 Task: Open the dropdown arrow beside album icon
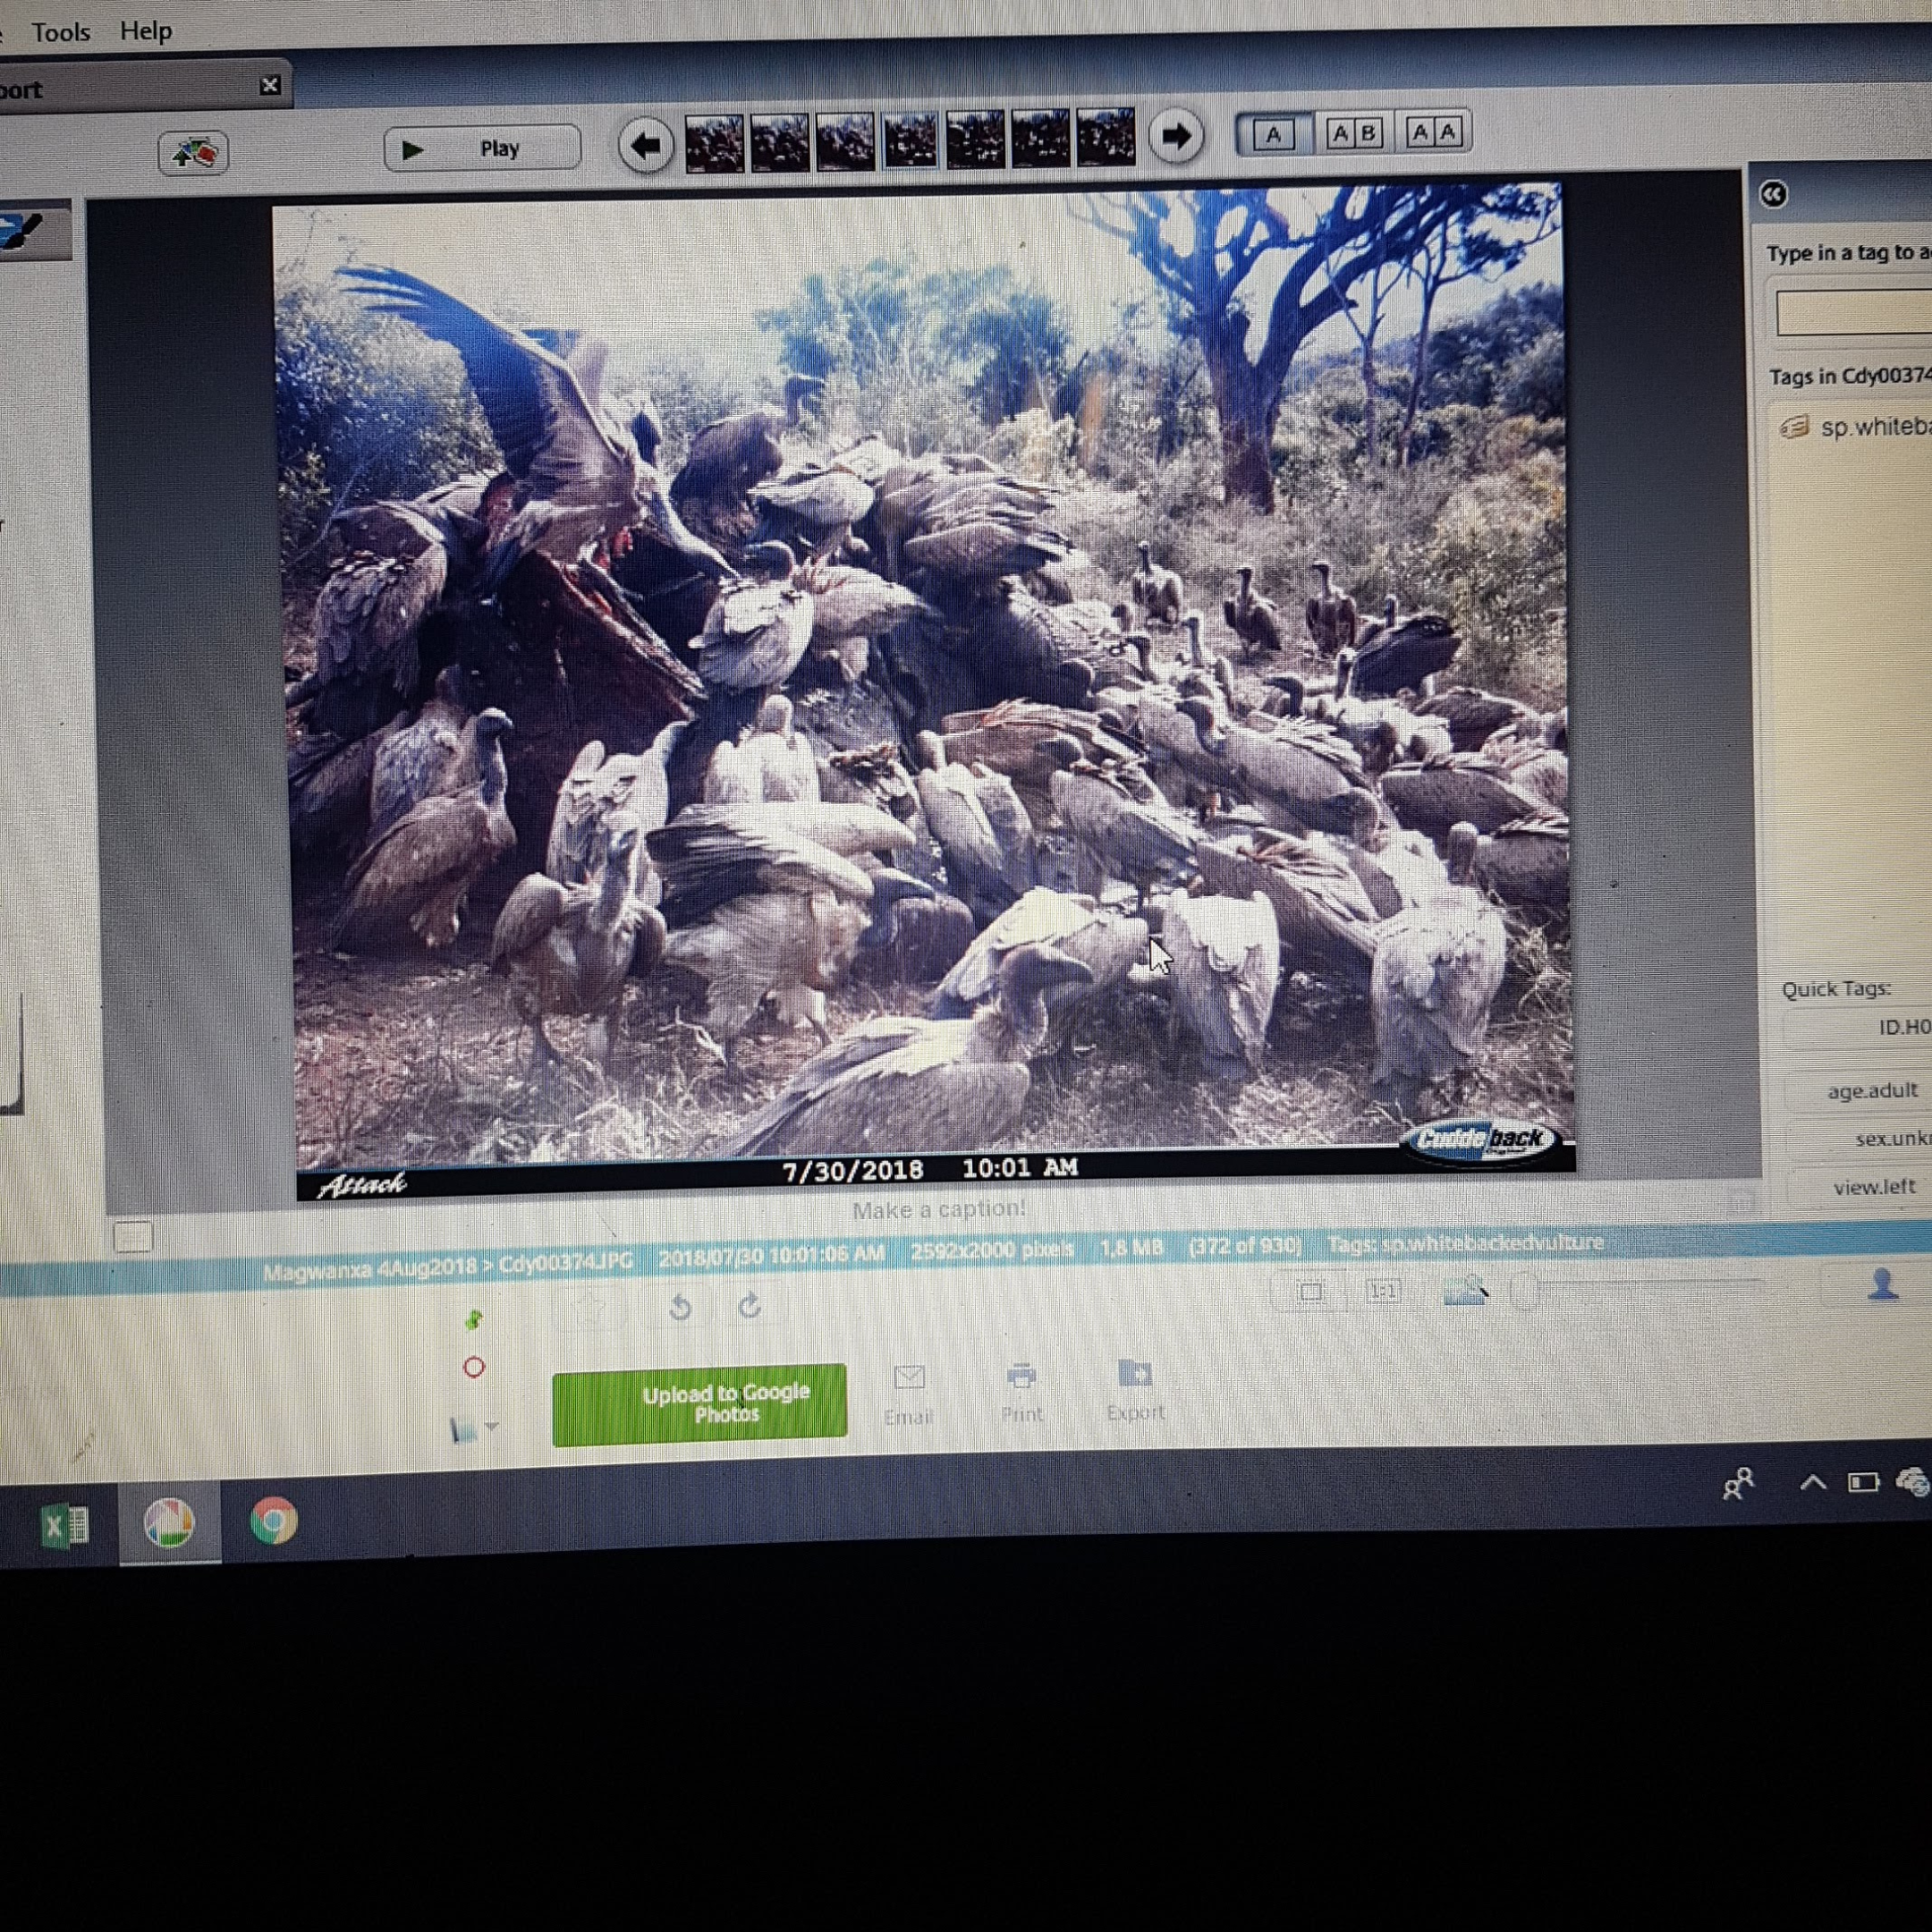click(491, 1427)
